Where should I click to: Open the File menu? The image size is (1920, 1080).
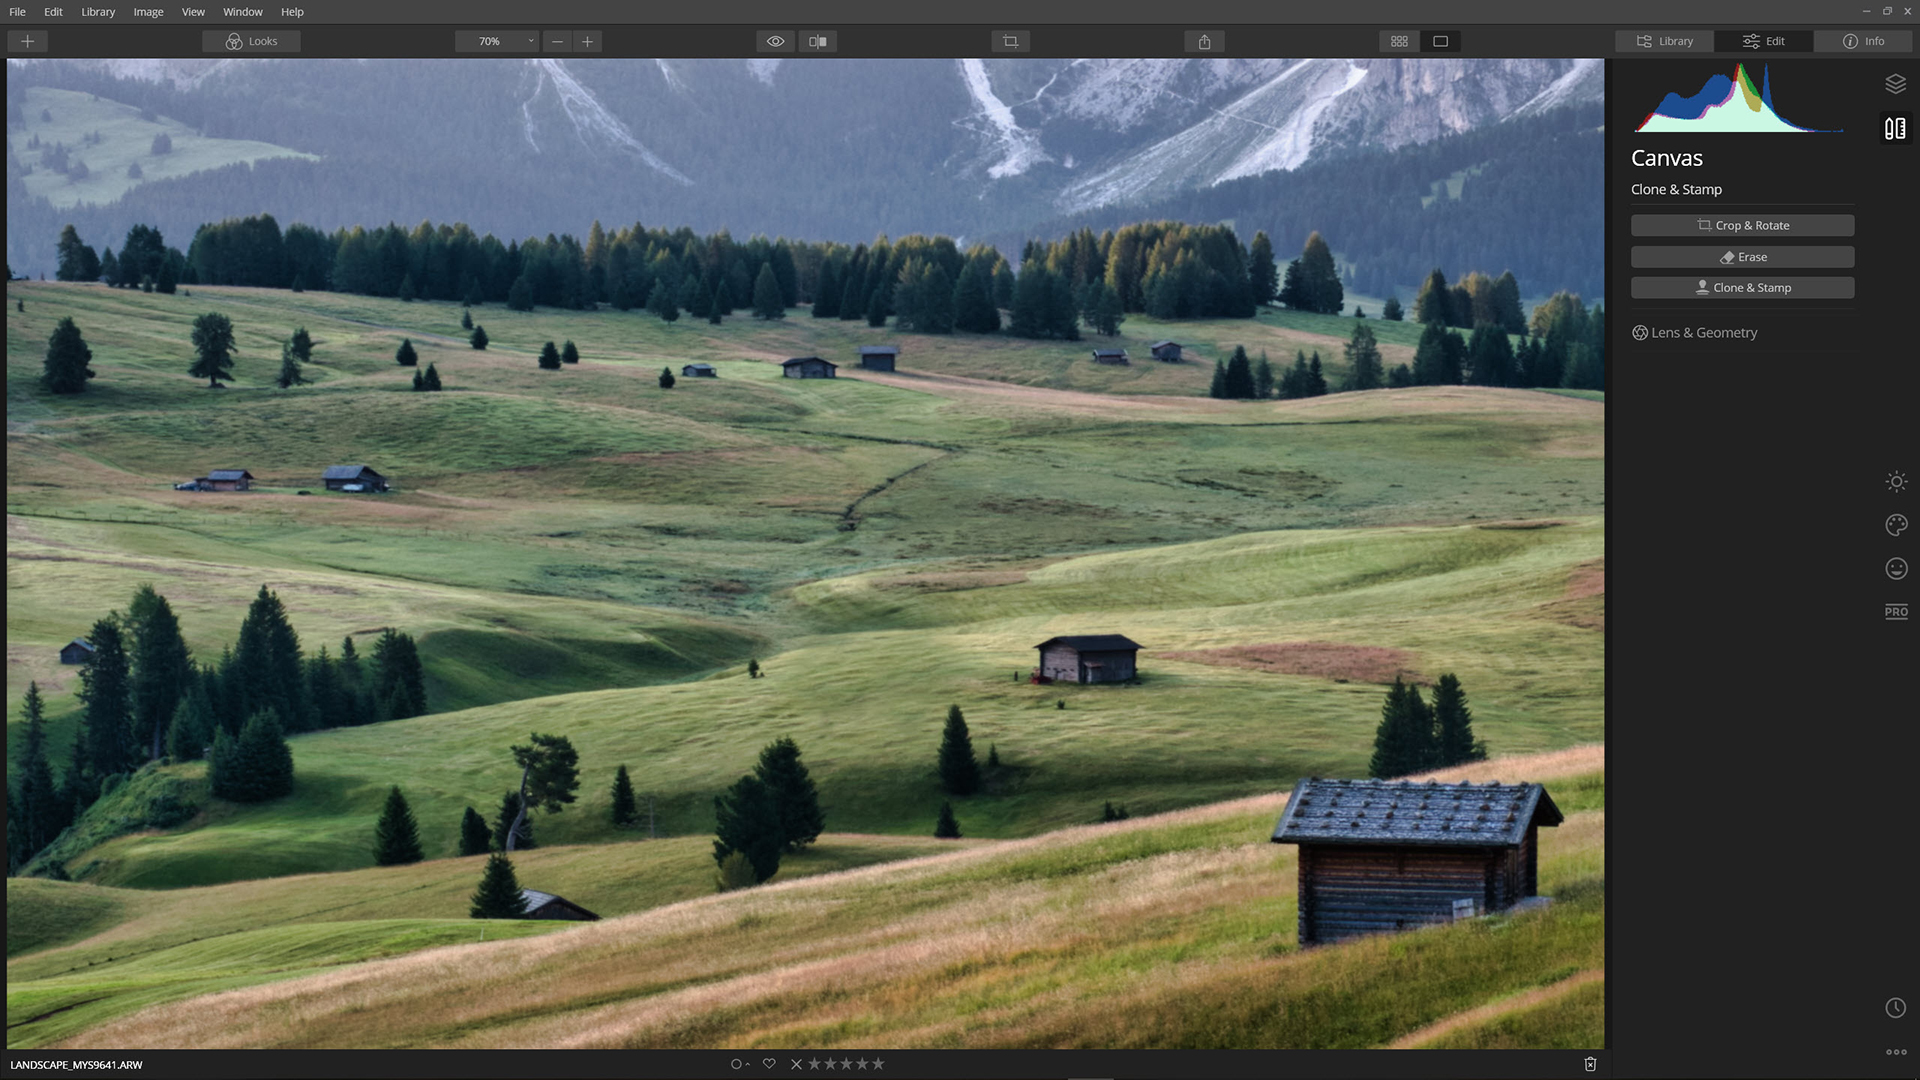18,12
